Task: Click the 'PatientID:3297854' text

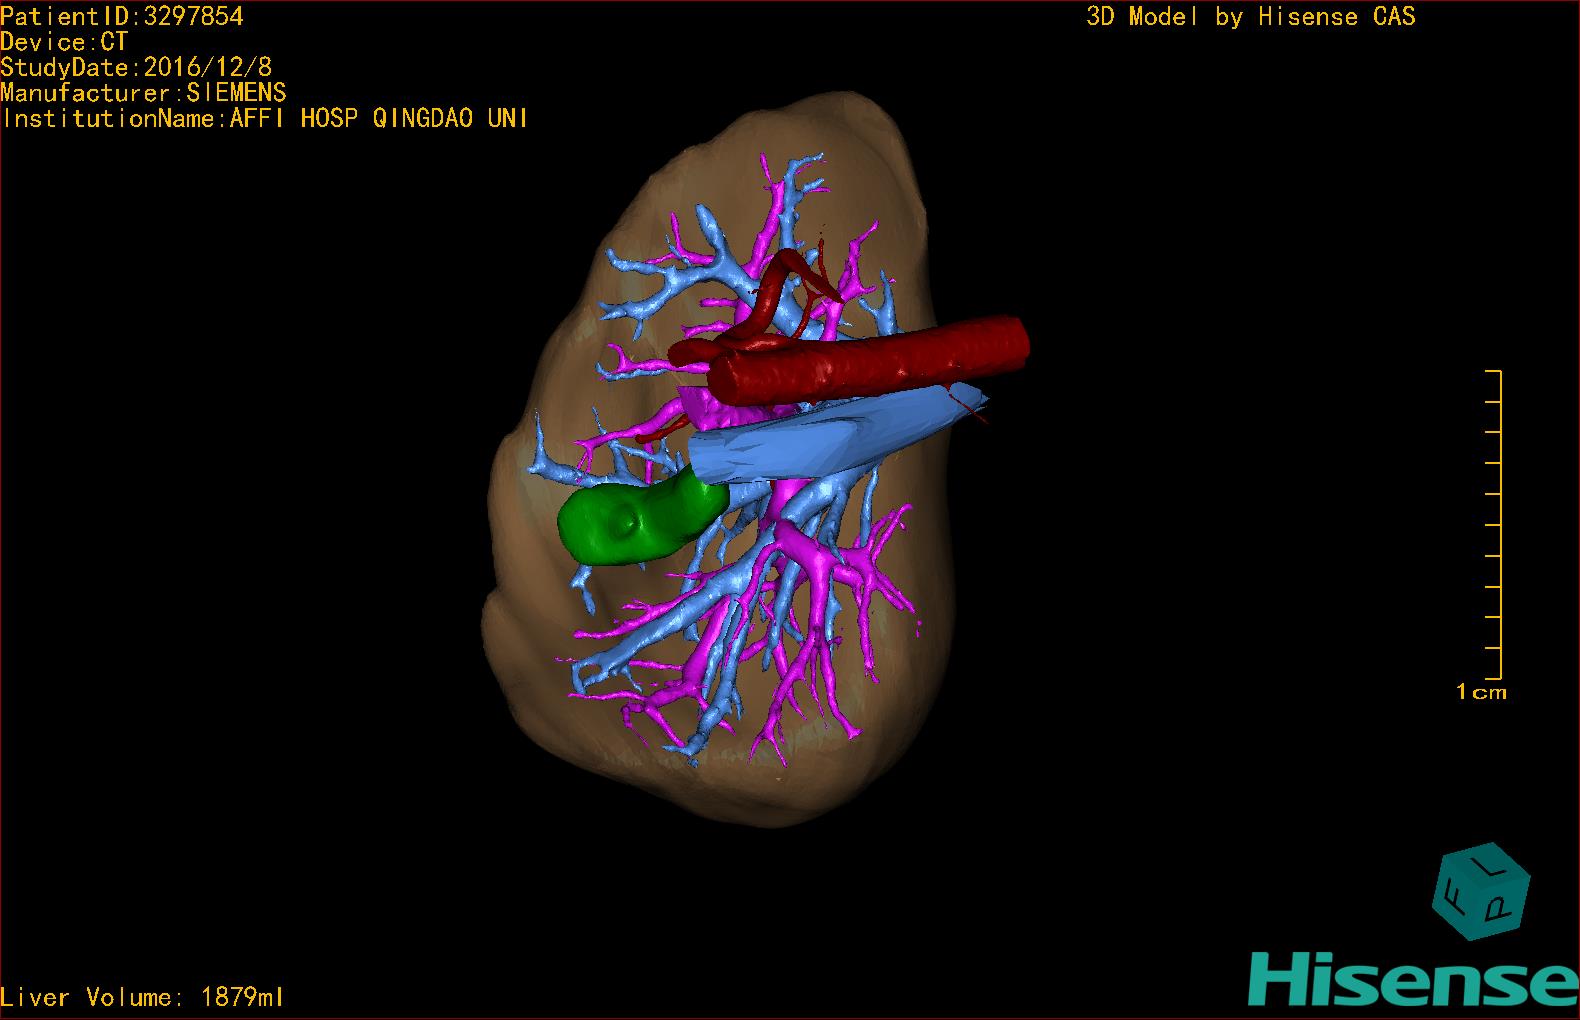Action: pyautogui.click(x=122, y=16)
